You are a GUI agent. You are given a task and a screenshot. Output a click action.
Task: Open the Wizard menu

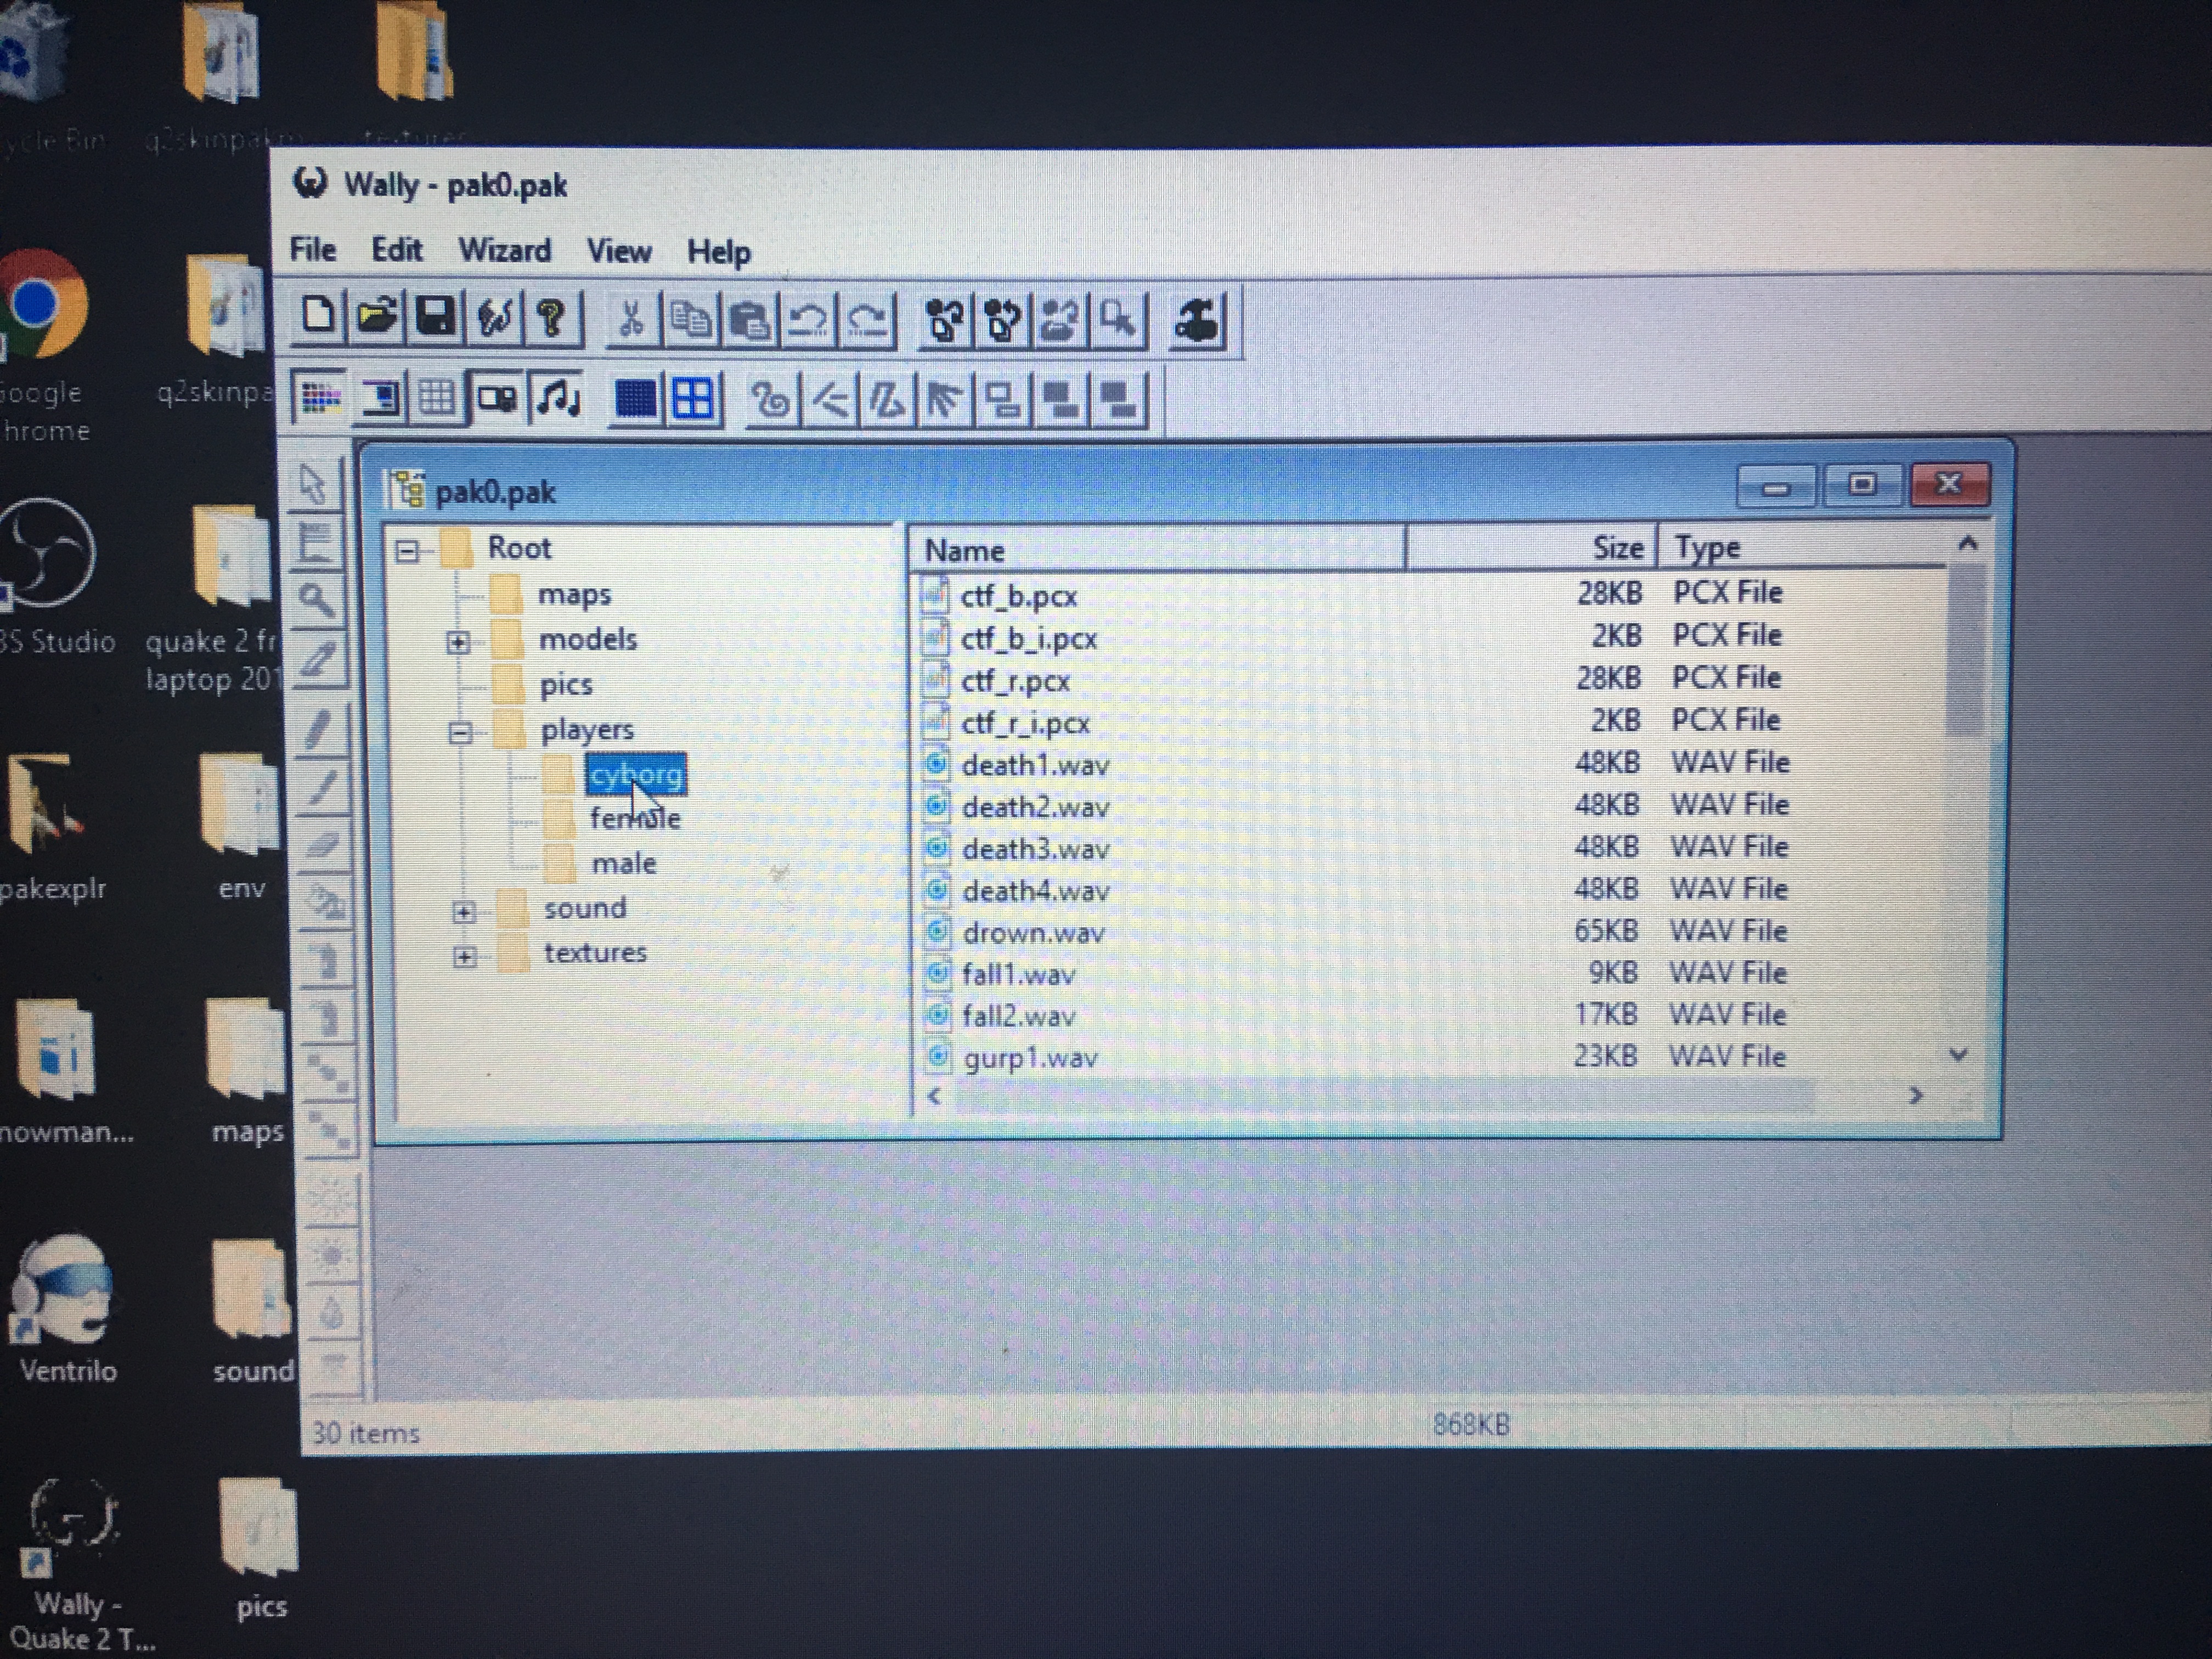504,250
